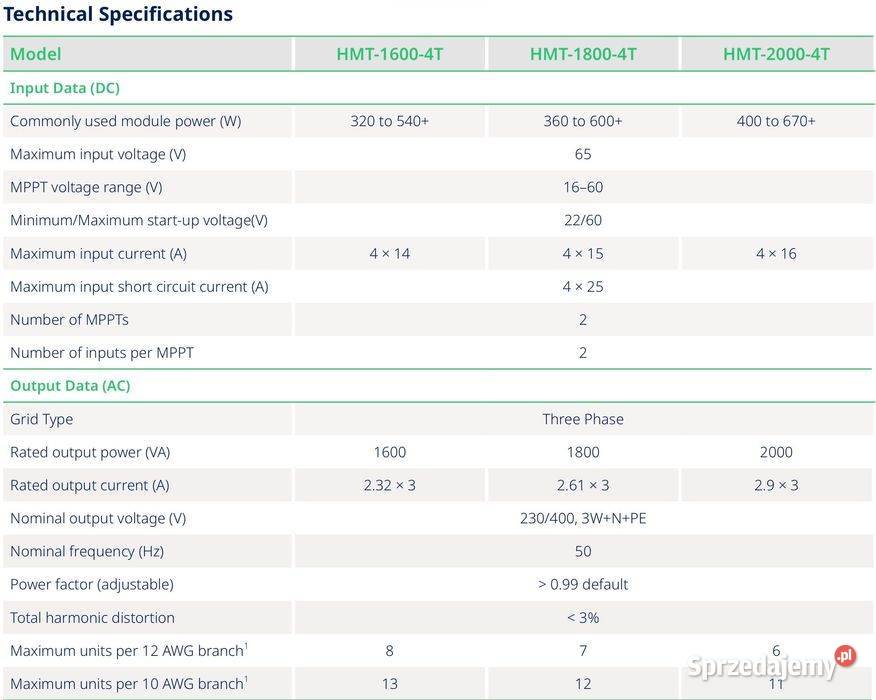Click the Model header cell

(x=36, y=54)
